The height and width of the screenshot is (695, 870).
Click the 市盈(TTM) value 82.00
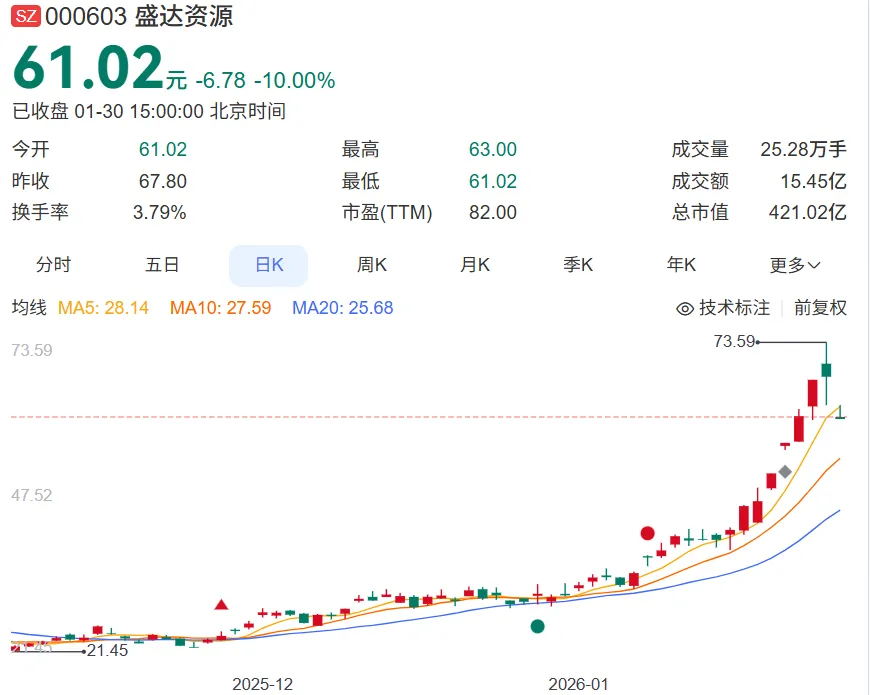tap(493, 212)
